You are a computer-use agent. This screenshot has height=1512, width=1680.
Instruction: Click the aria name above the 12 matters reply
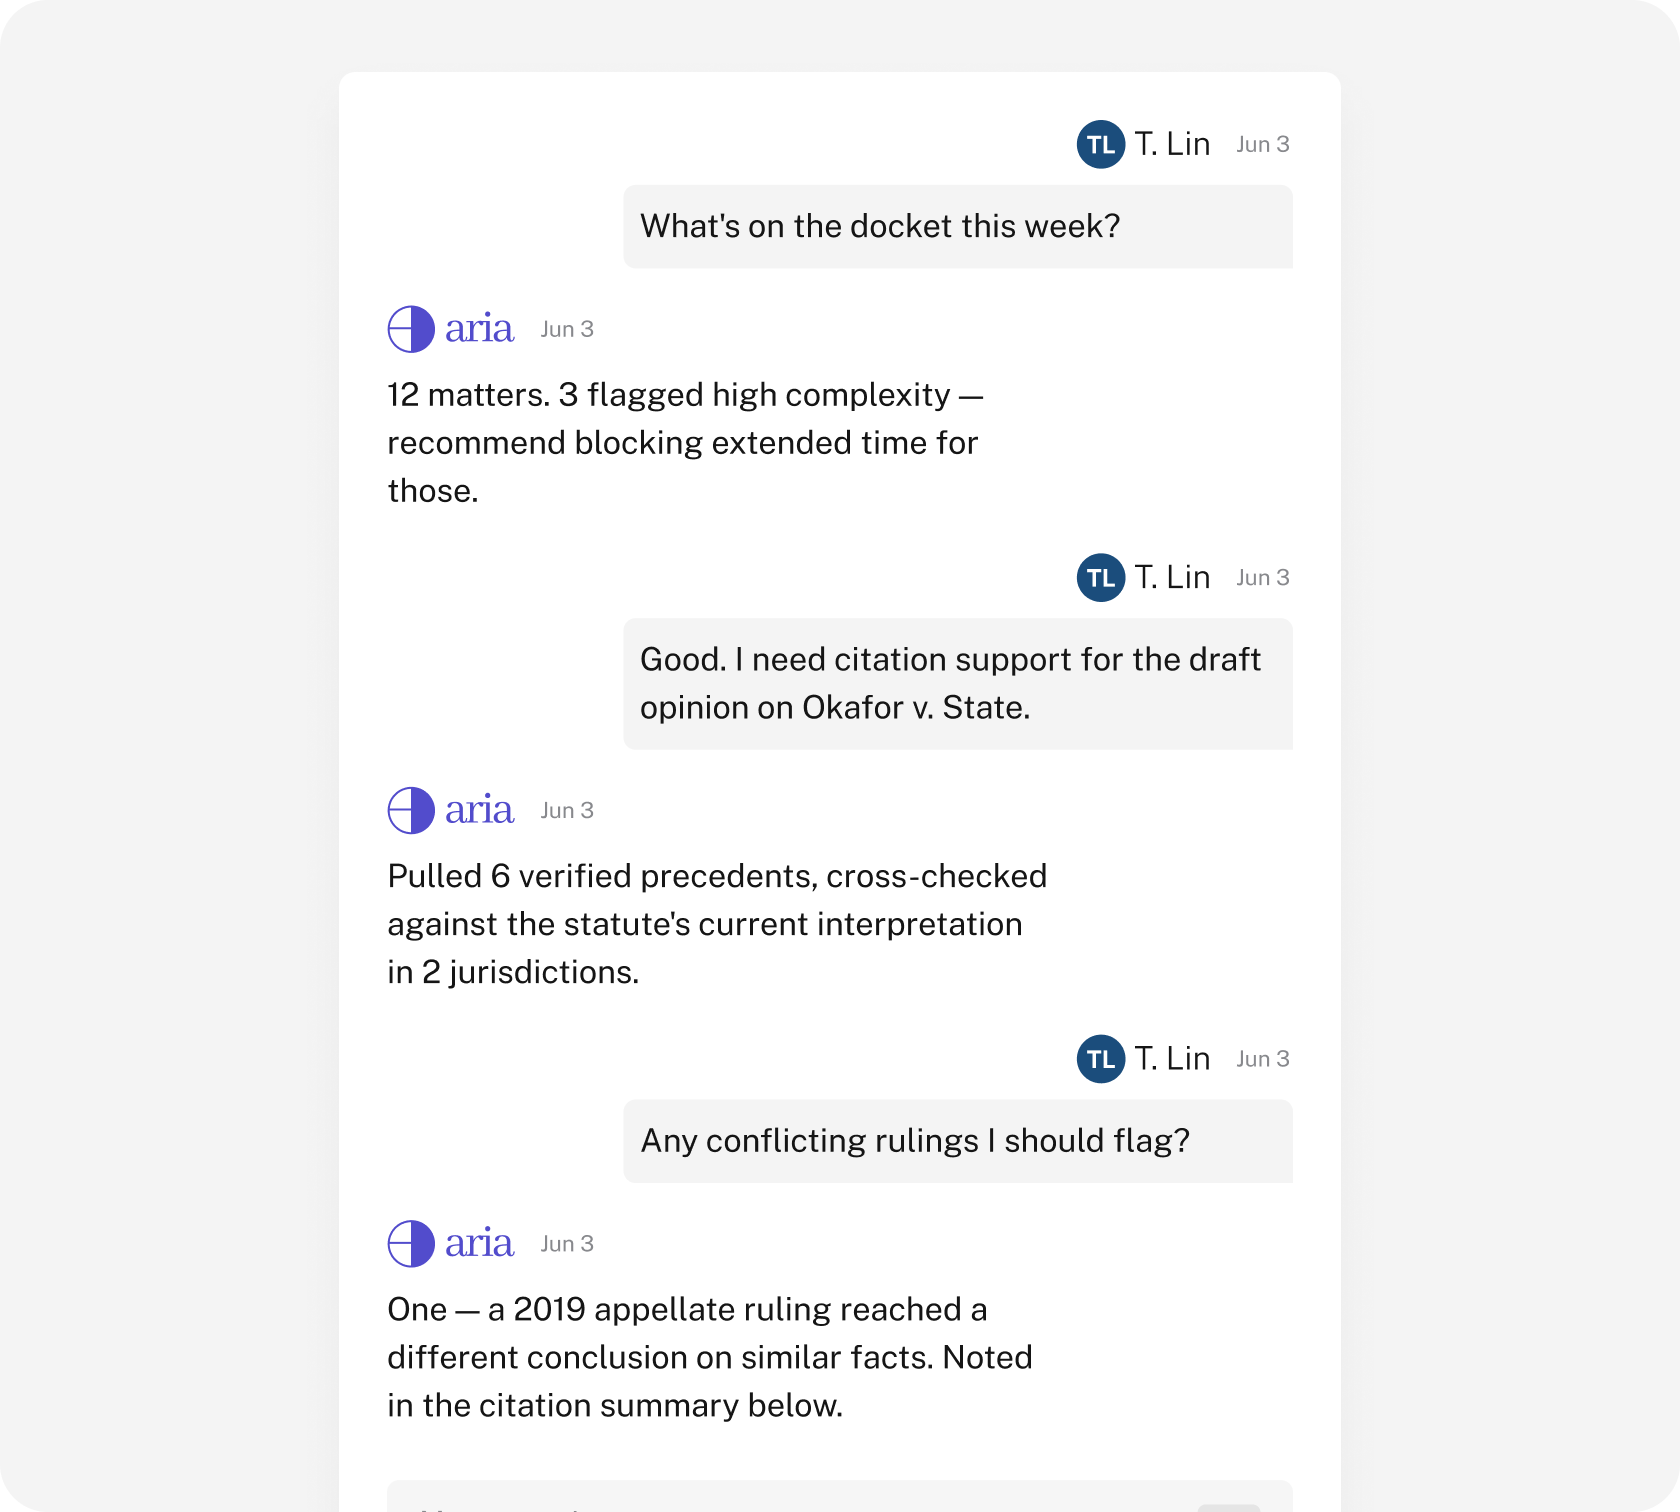(x=479, y=329)
